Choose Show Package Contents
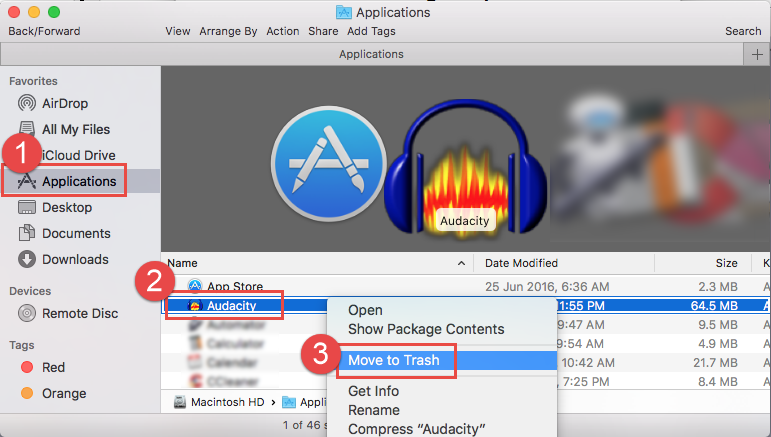Viewport: 771px width, 437px height. [426, 329]
